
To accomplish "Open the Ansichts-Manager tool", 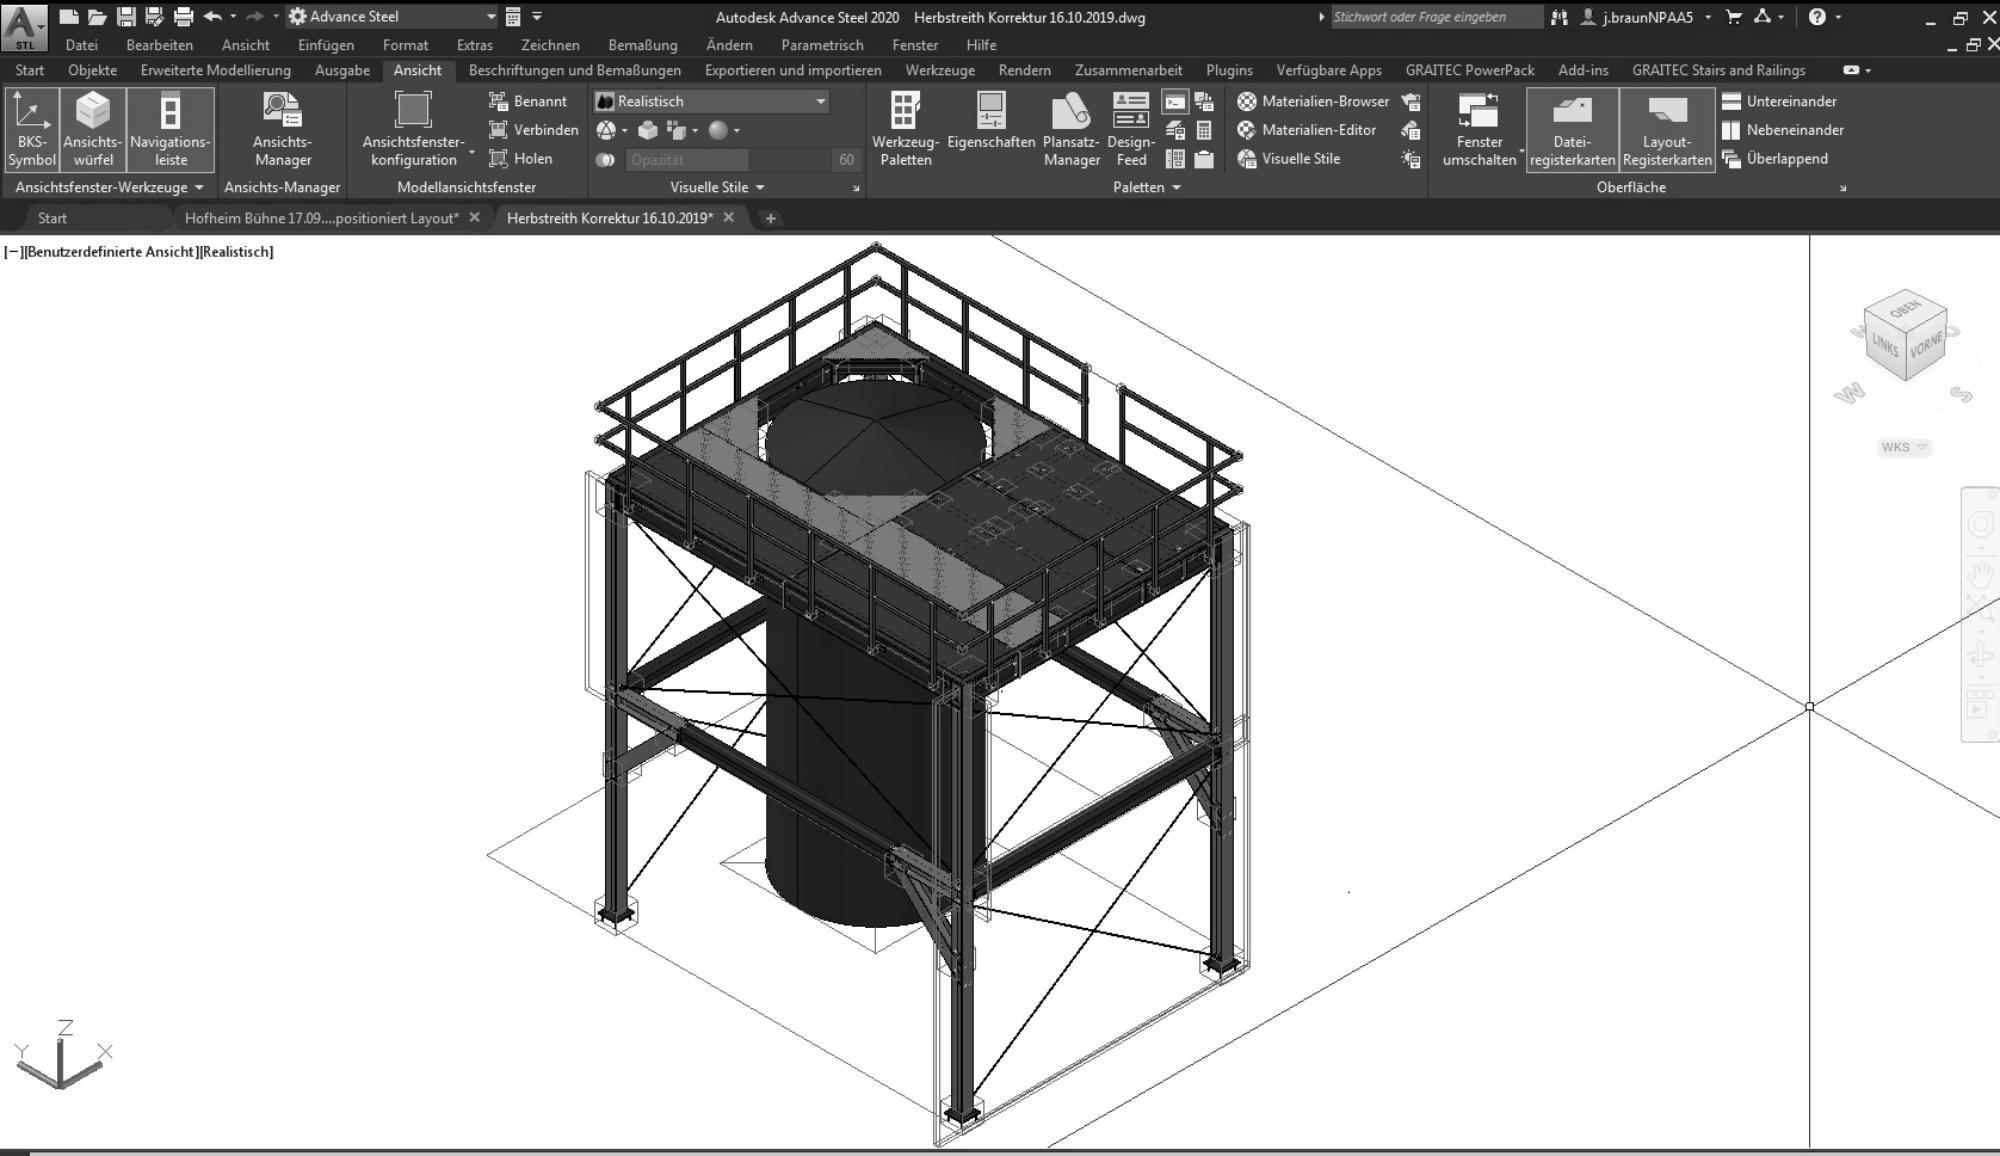I will 282,129.
